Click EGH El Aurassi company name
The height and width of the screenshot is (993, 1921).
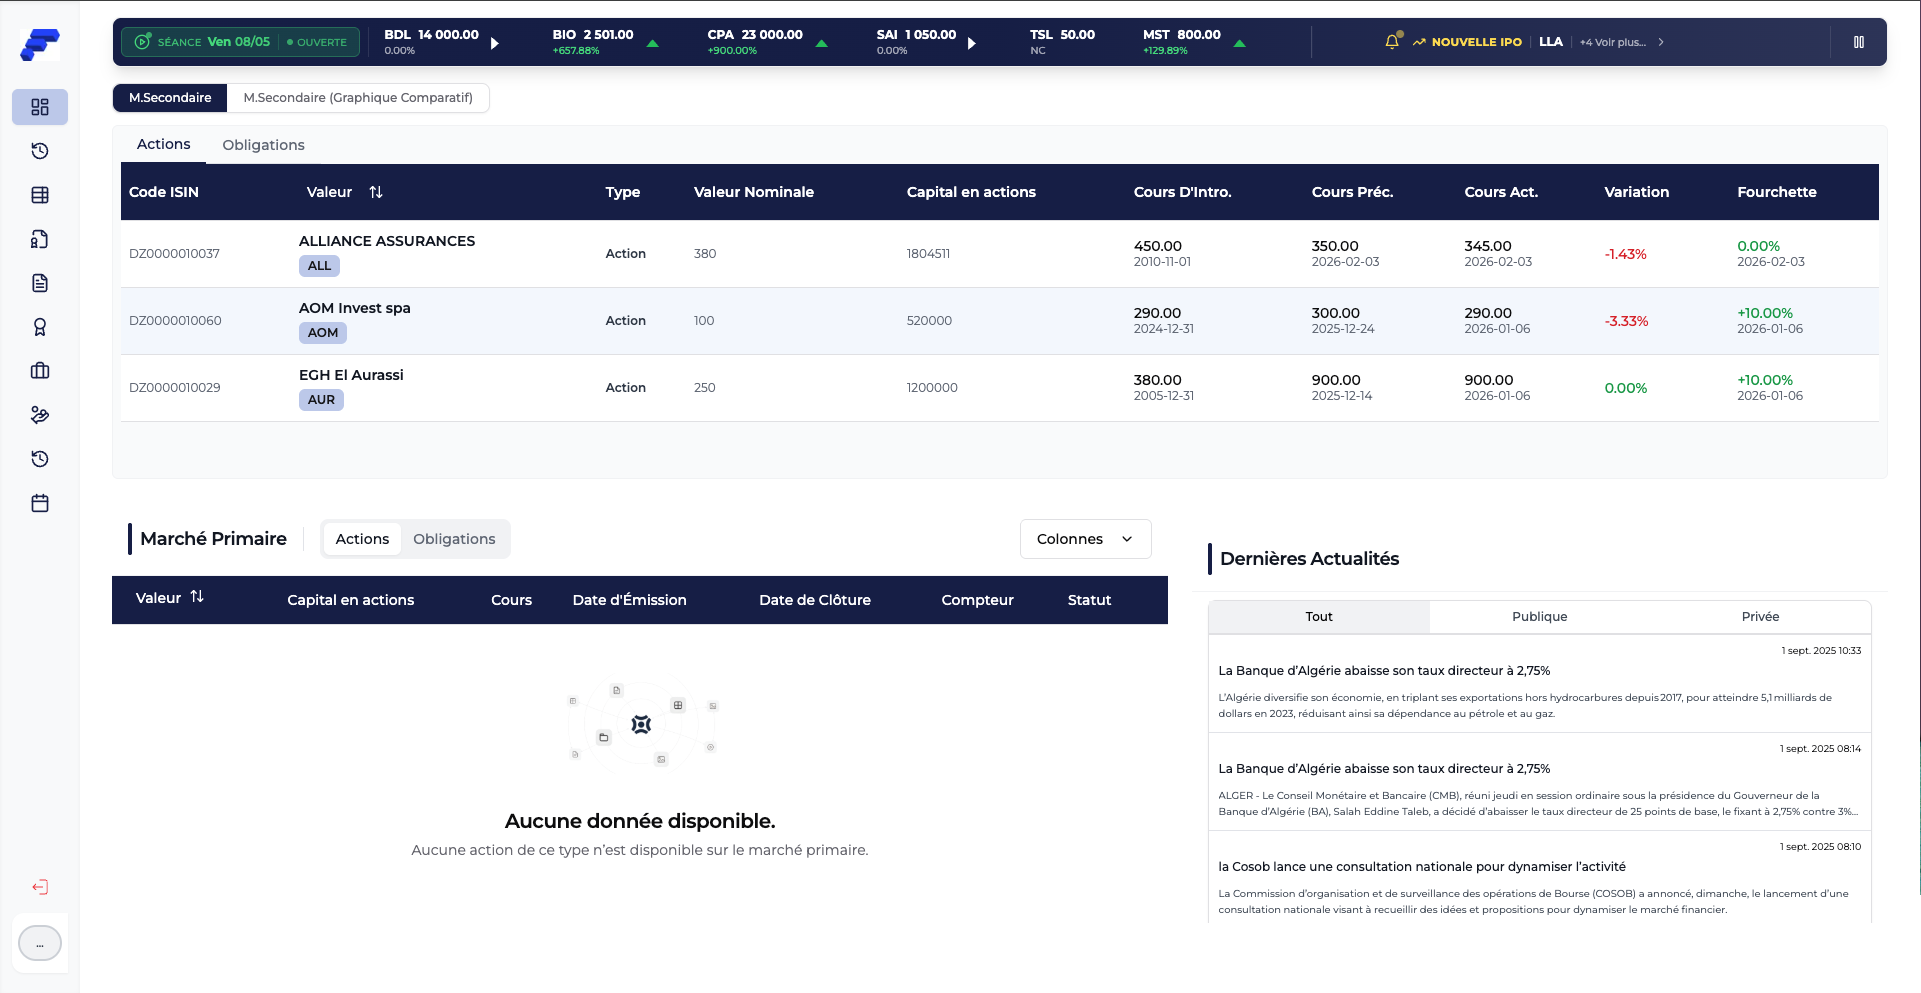click(x=351, y=375)
